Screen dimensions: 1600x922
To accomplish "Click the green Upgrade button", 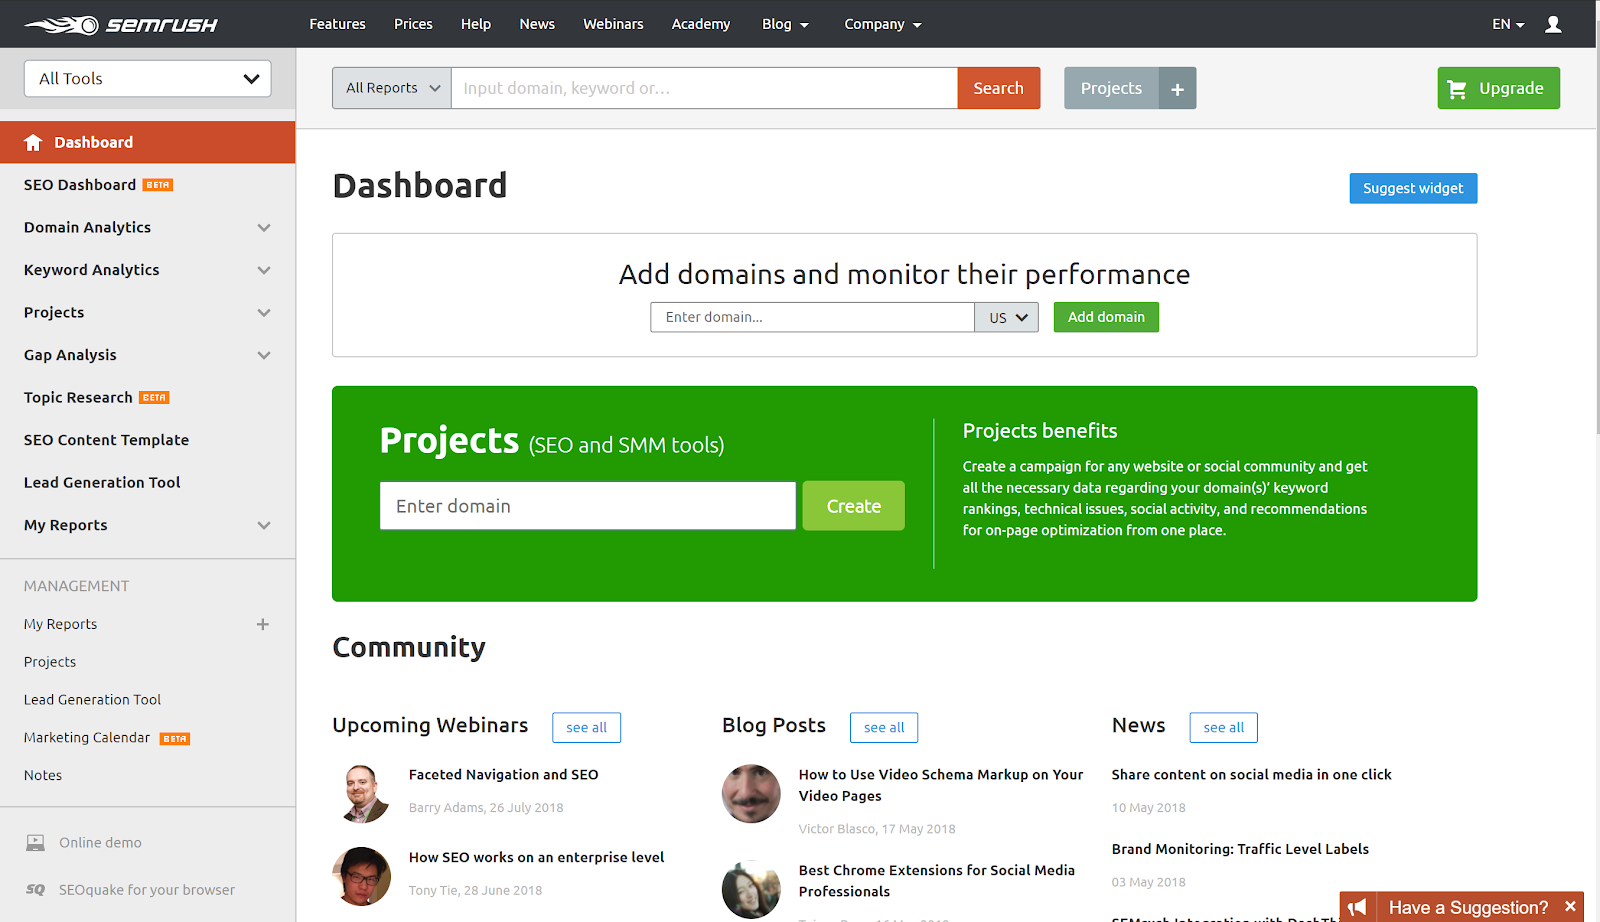I will (1499, 88).
